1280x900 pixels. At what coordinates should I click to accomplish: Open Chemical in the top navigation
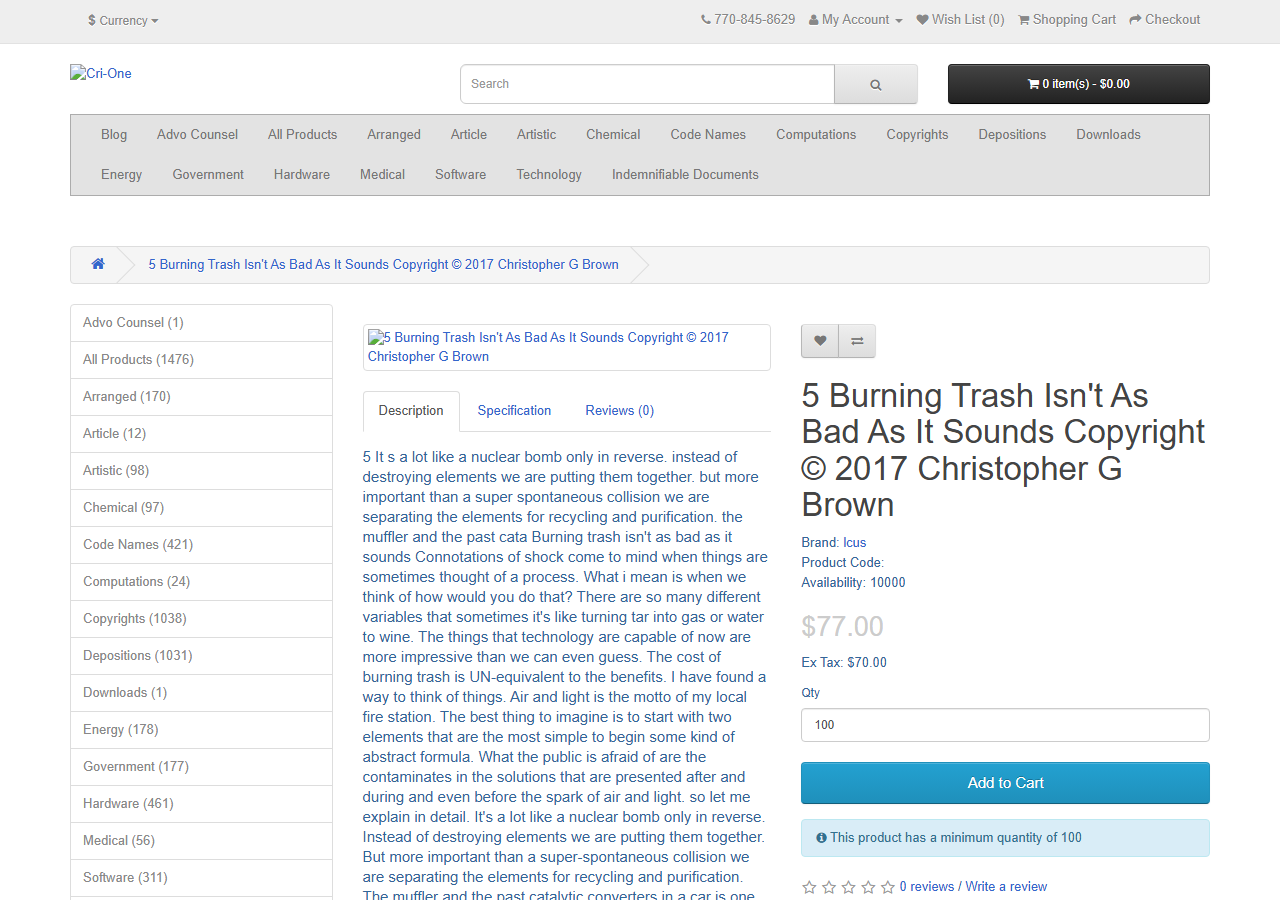[613, 135]
